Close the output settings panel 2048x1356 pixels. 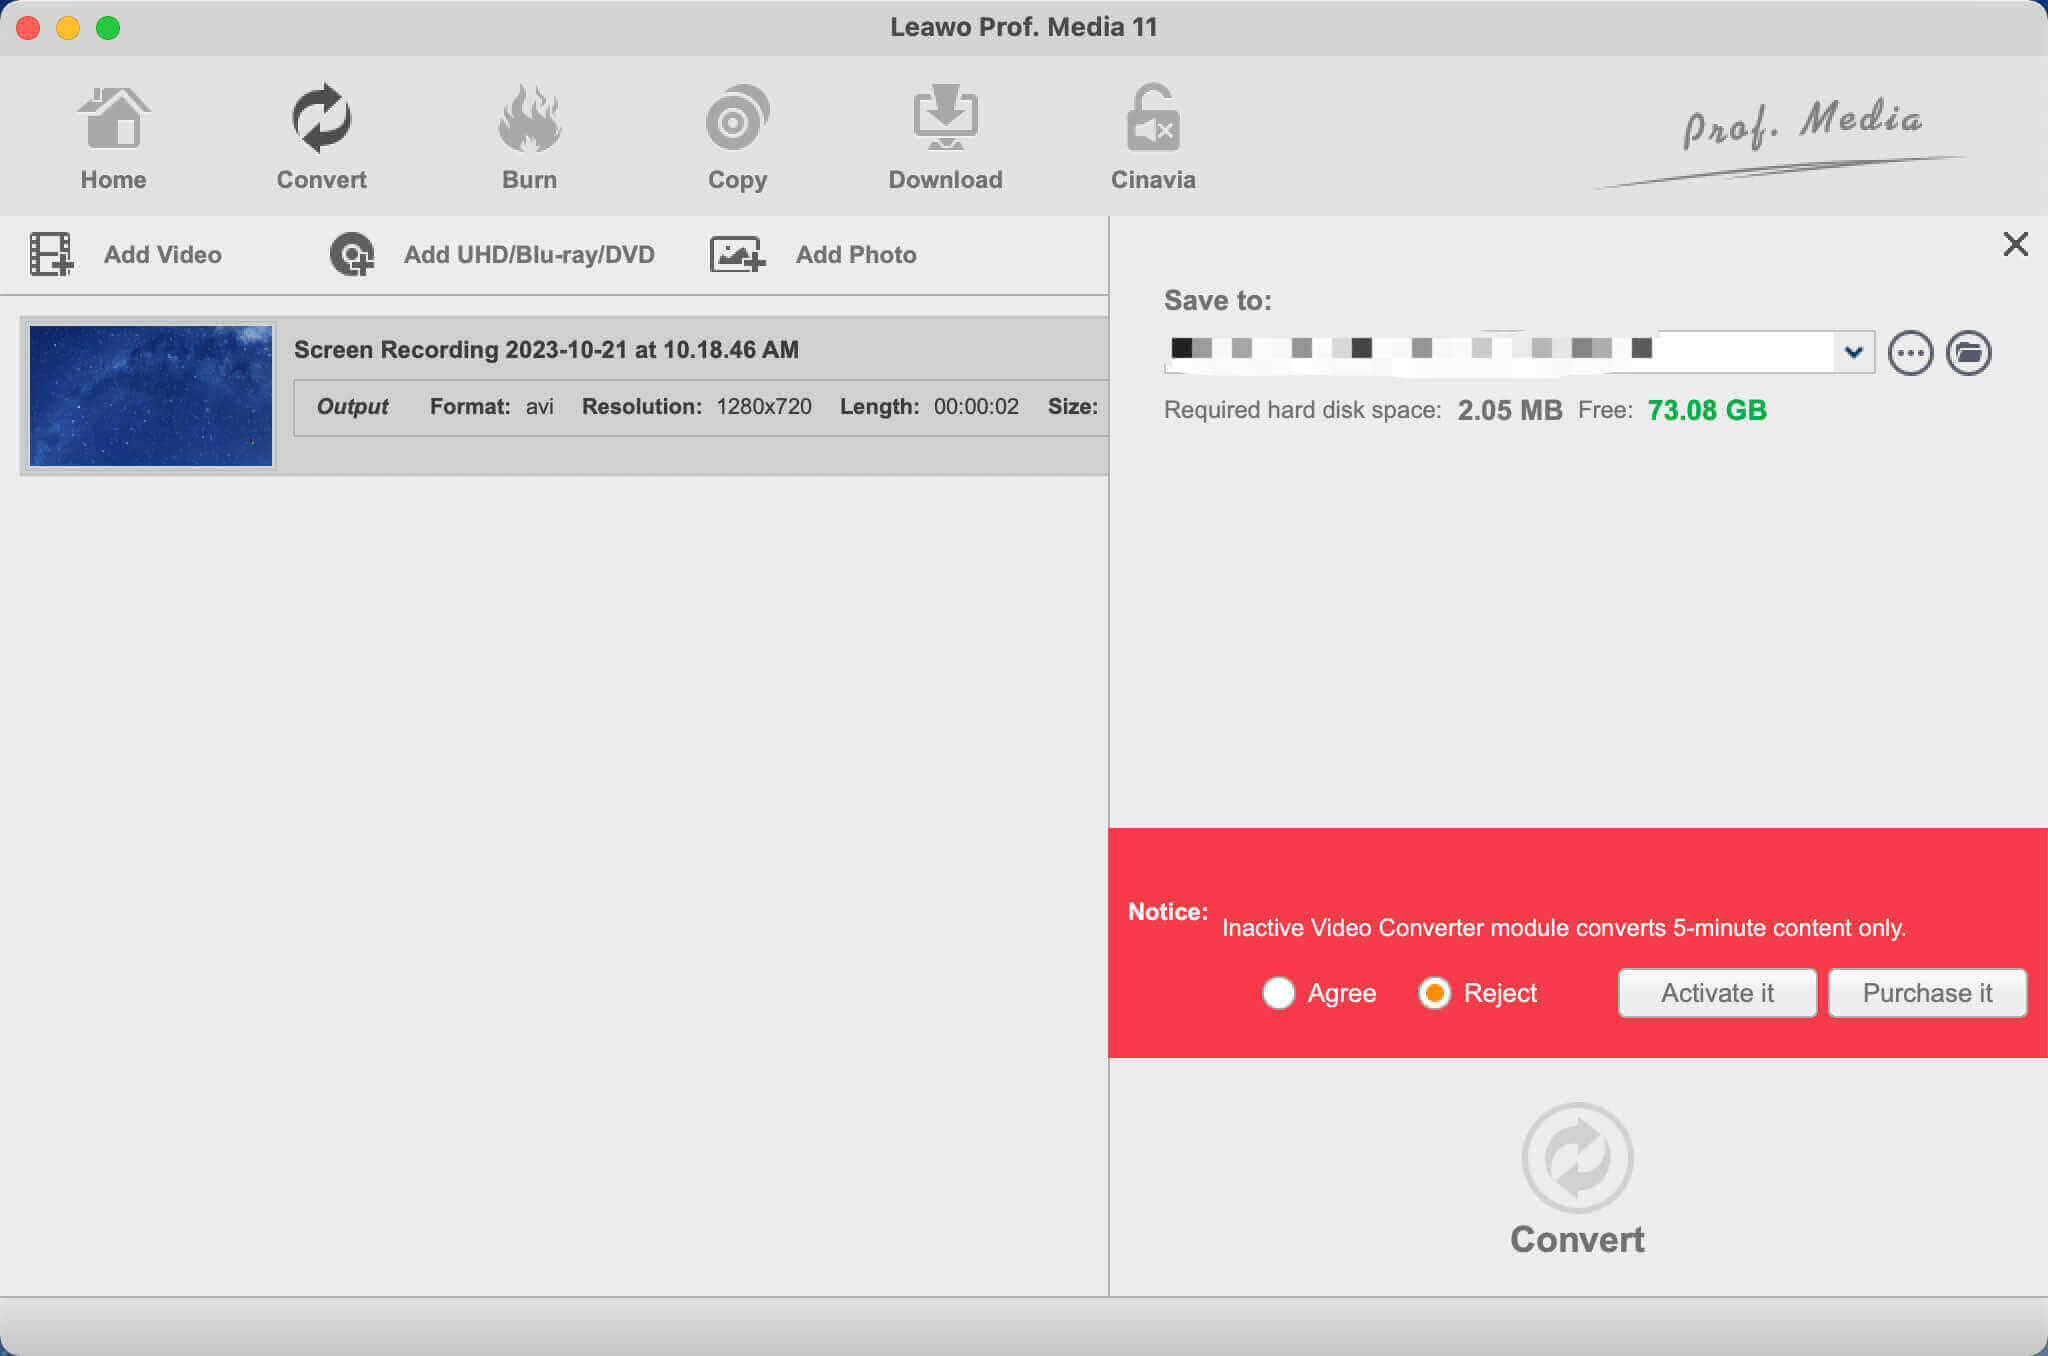click(2014, 245)
